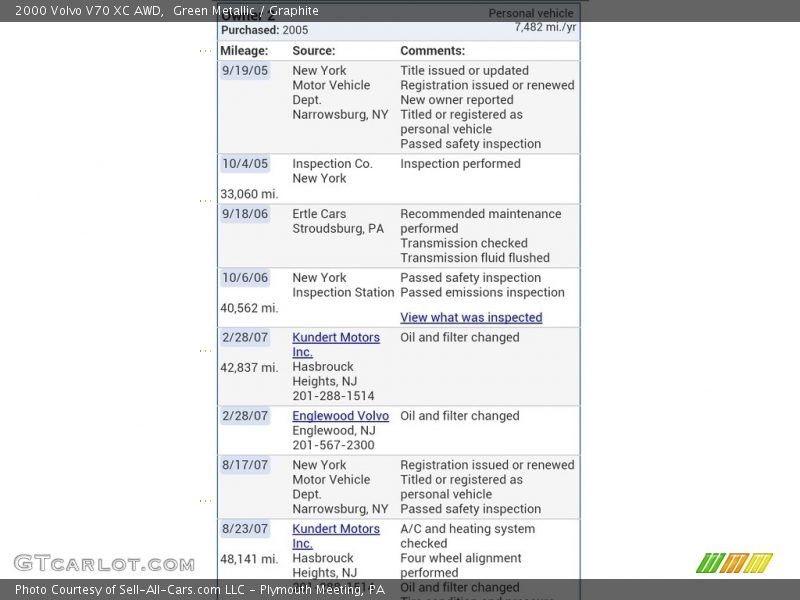
Task: Click 'Transmission fluid flushed' comment
Action: 475,258
